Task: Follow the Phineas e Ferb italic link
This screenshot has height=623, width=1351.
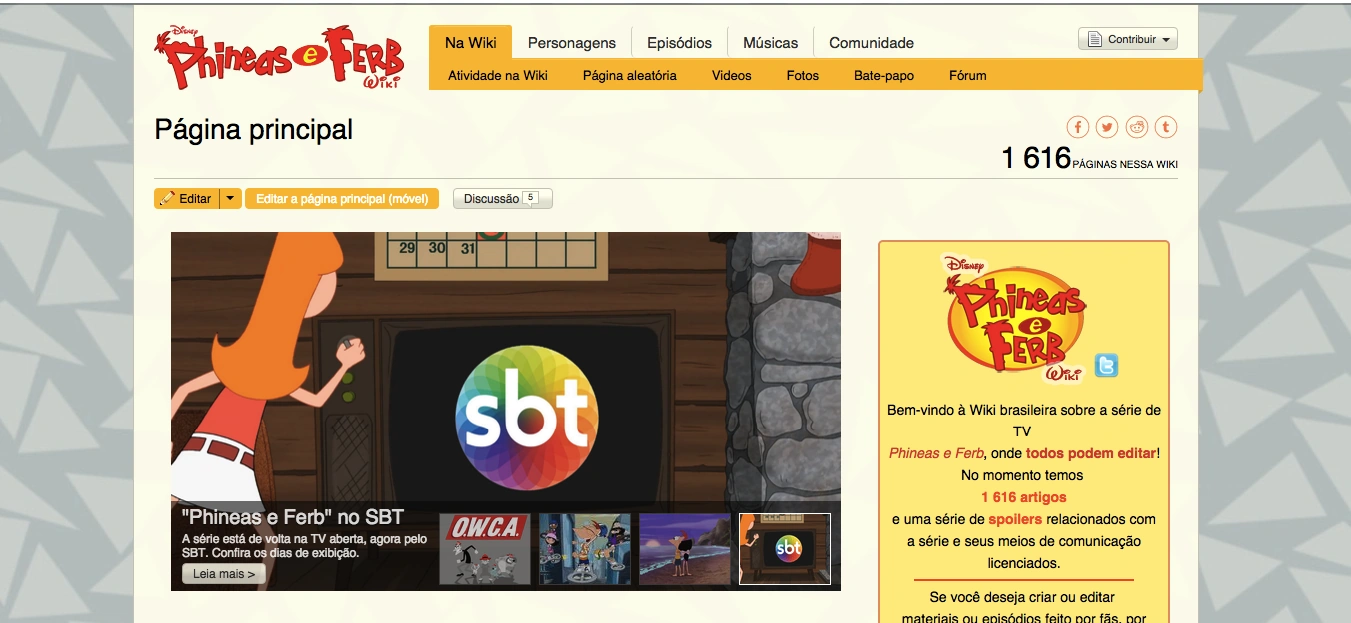Action: point(936,453)
